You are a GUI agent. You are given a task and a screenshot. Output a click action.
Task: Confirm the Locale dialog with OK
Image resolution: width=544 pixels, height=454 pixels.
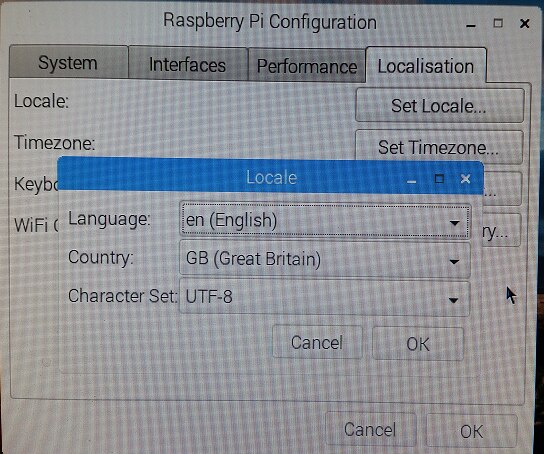tap(418, 344)
